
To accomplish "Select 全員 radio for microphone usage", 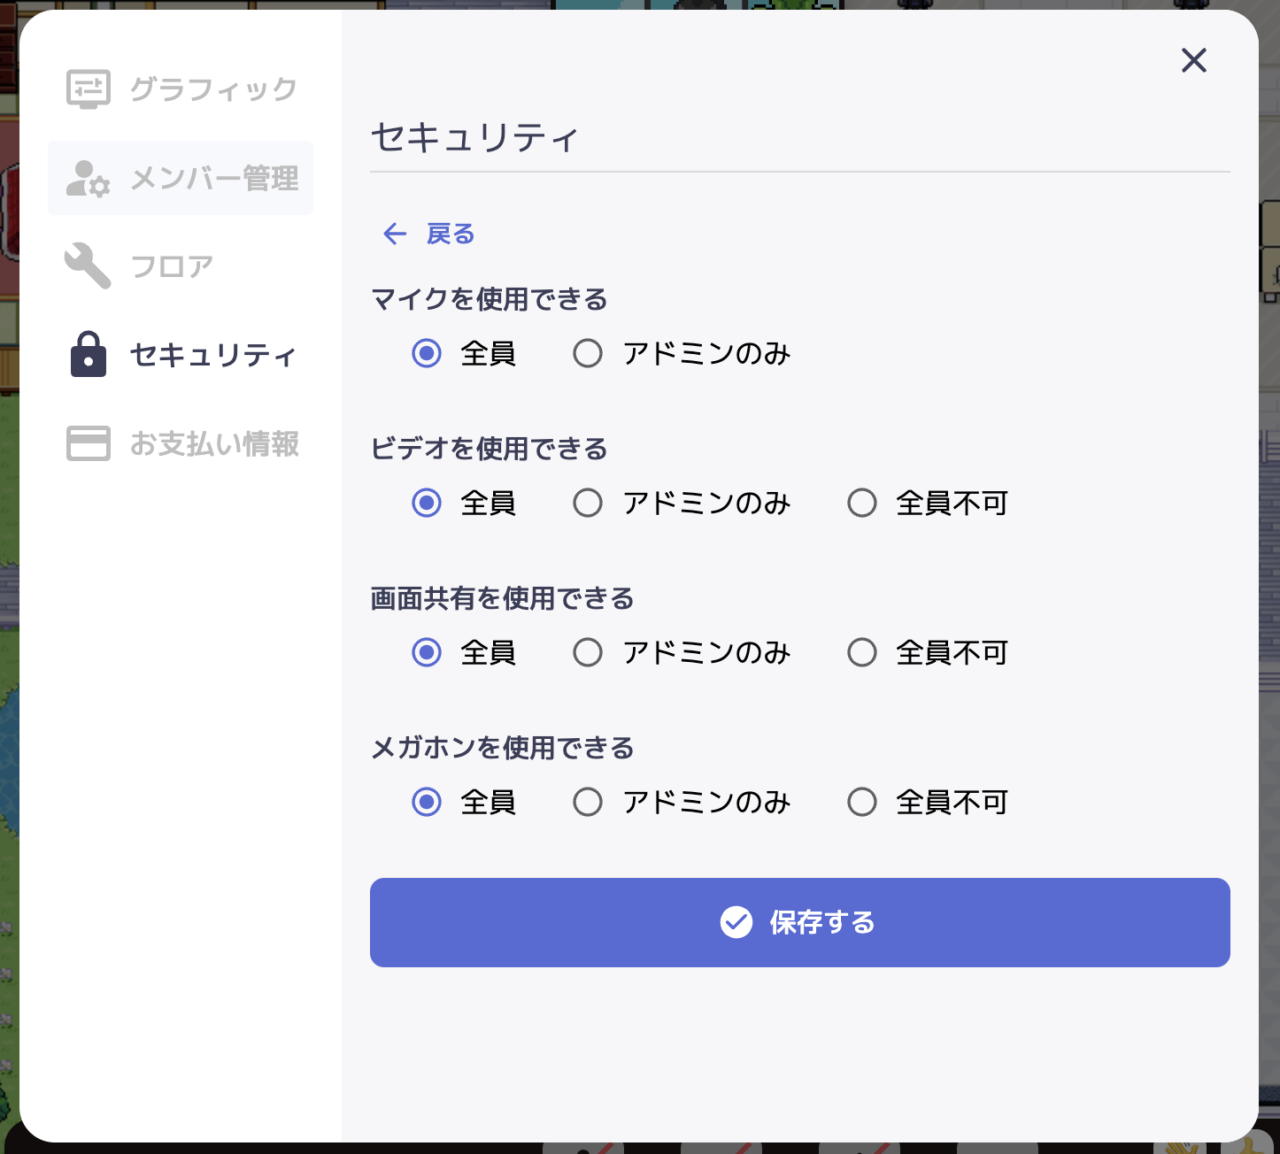I will (x=427, y=354).
